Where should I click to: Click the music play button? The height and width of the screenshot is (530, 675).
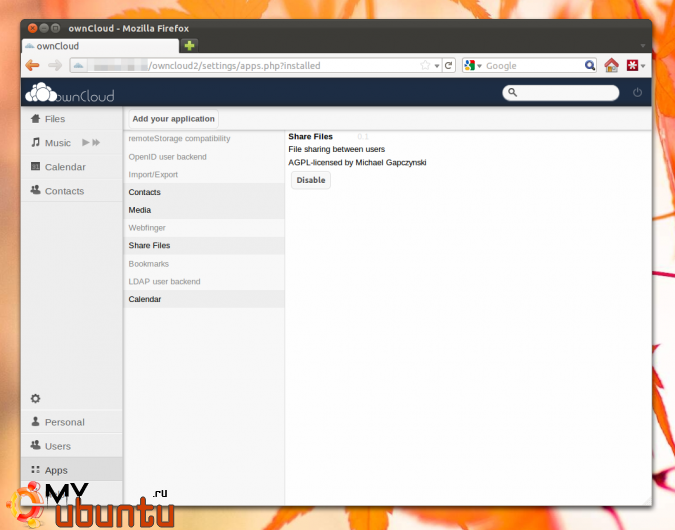click(x=86, y=142)
